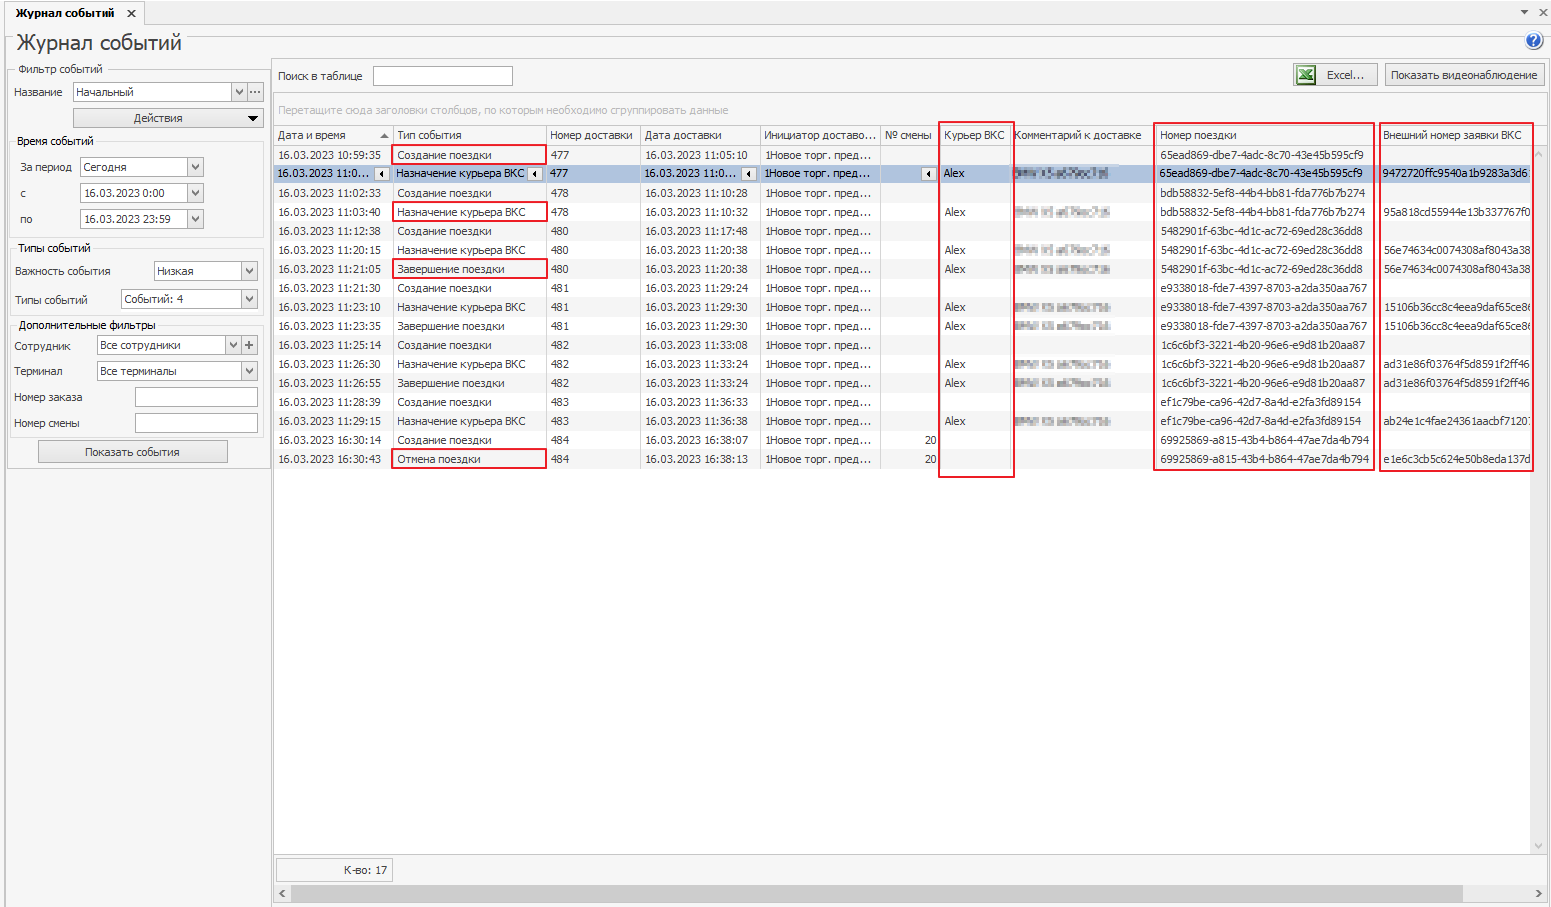Add employee with plus button
Viewport: 1551px width, 907px height.
(x=250, y=345)
